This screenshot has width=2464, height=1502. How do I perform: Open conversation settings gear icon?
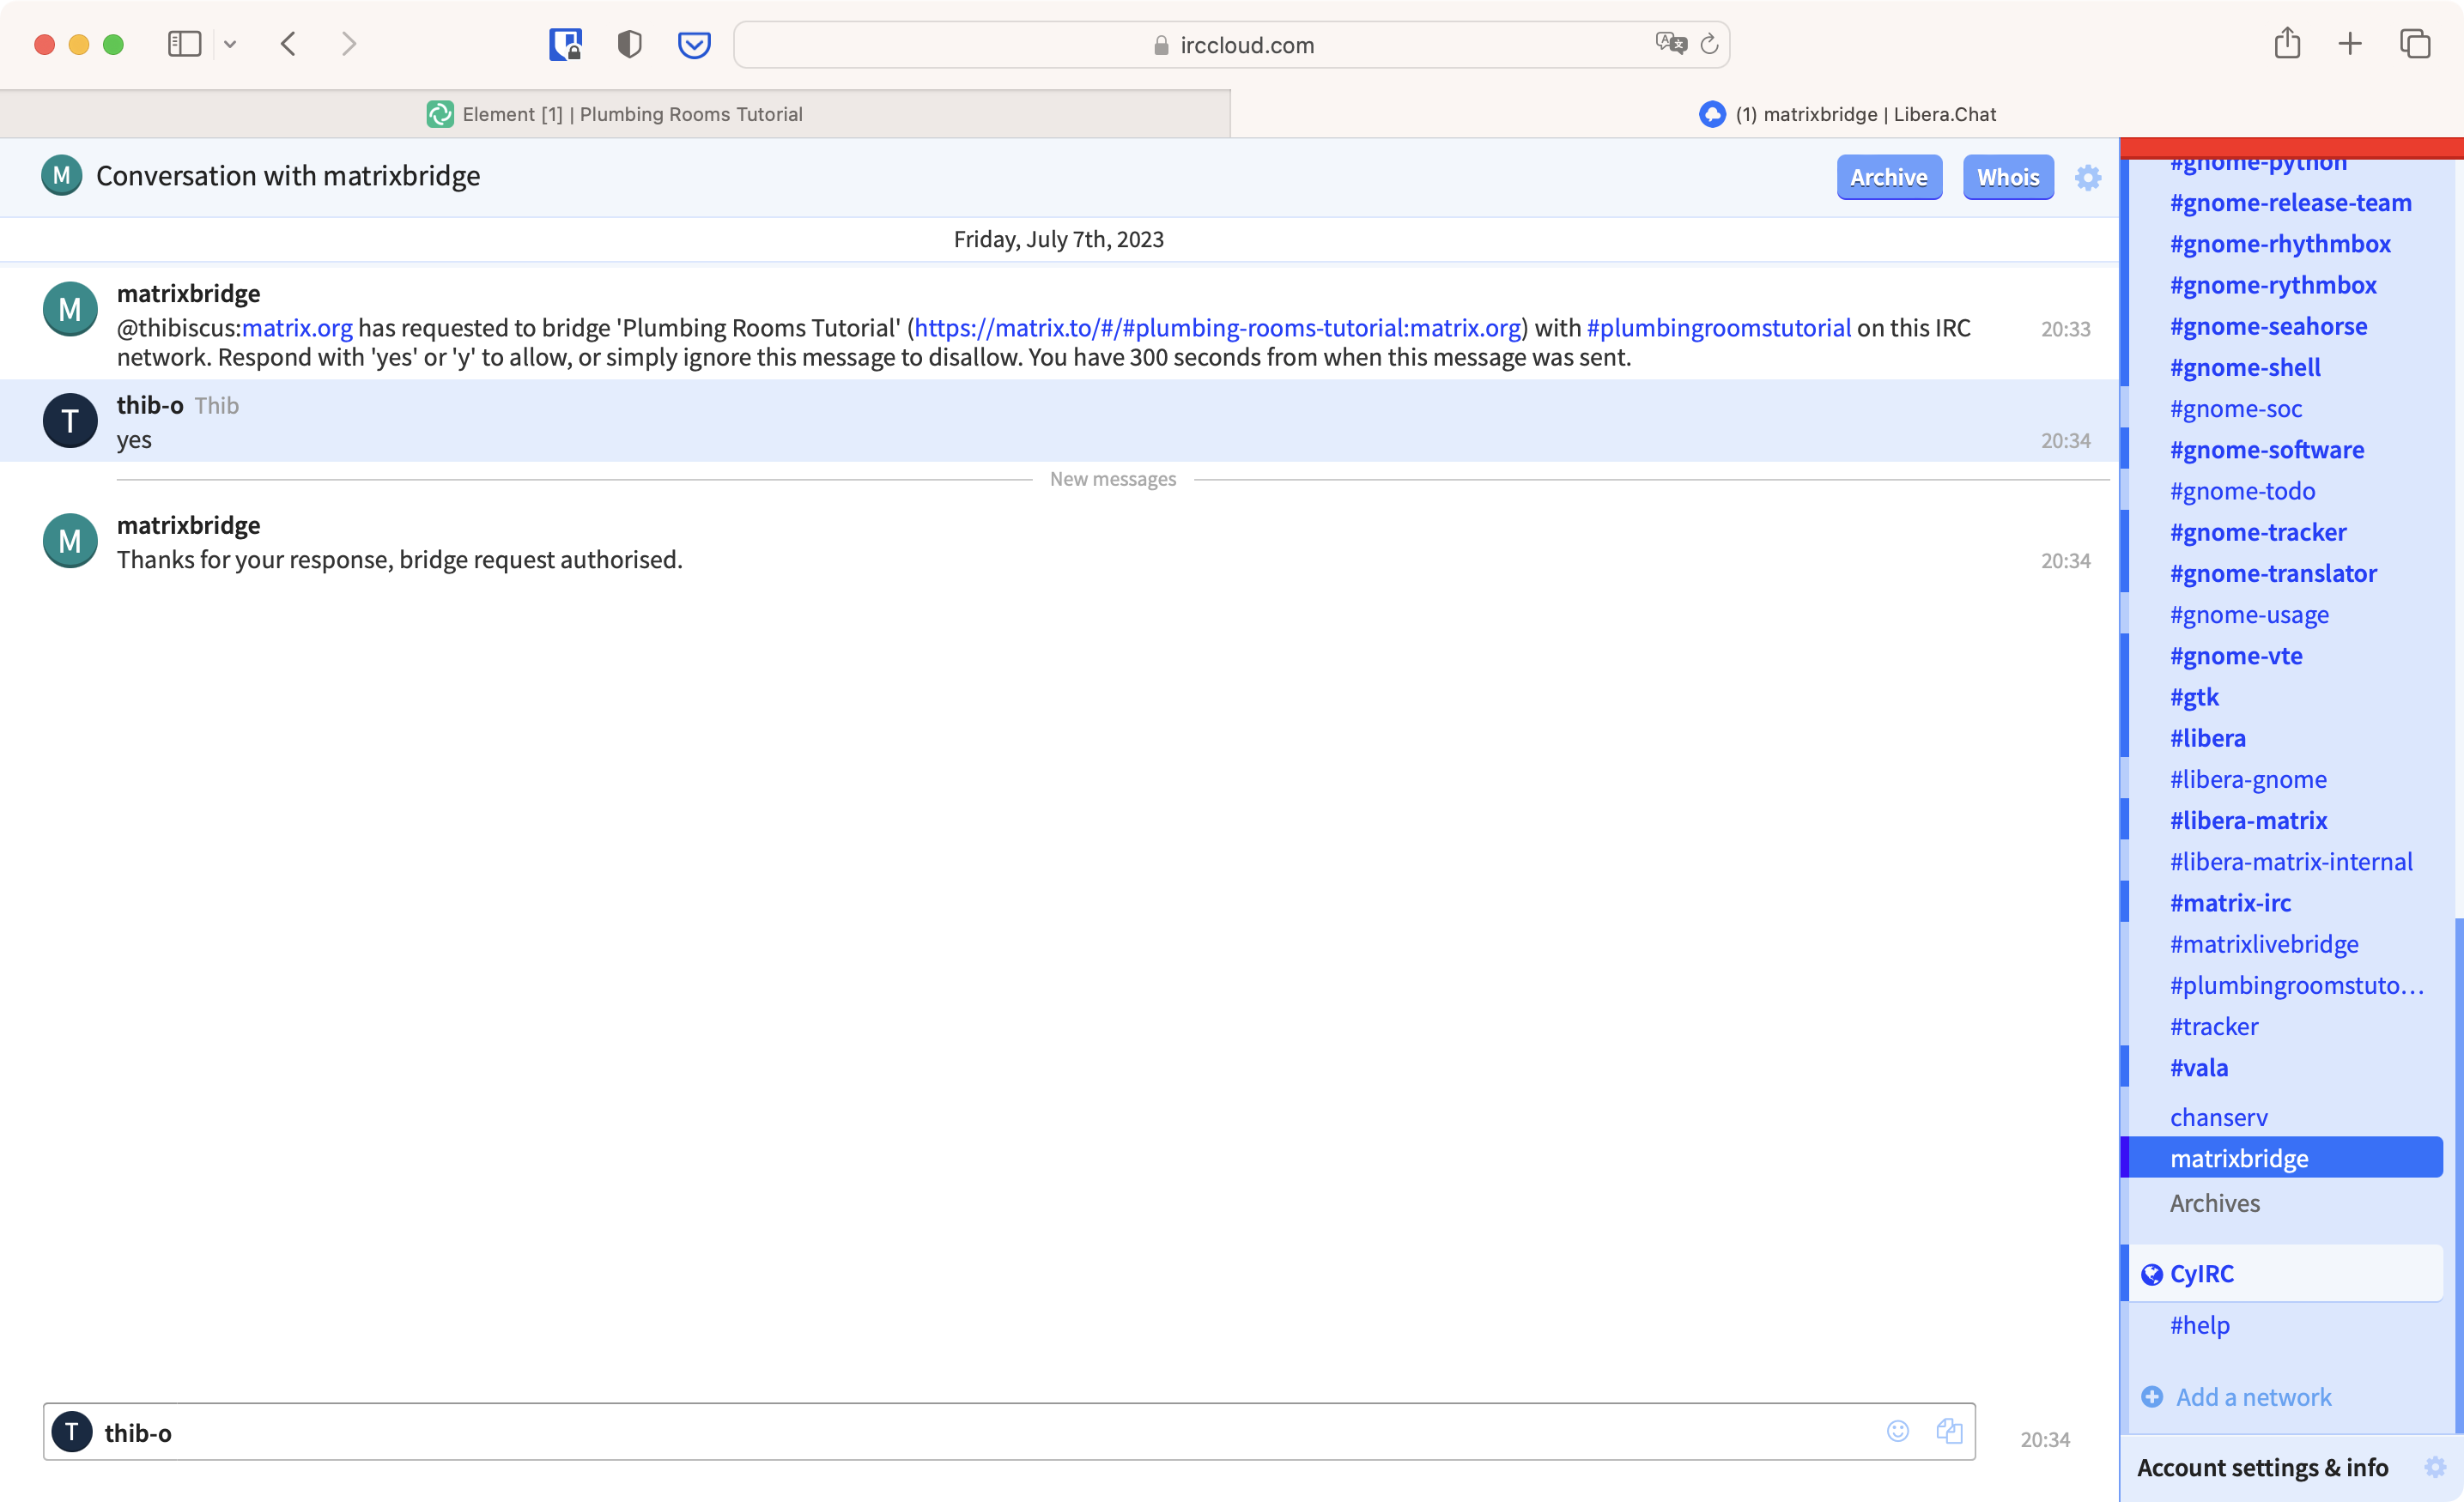tap(2087, 178)
